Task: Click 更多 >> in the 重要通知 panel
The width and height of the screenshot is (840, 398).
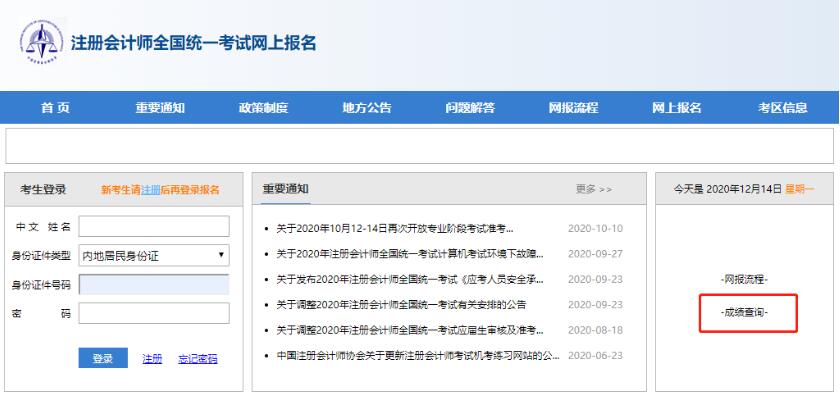Action: (x=594, y=189)
